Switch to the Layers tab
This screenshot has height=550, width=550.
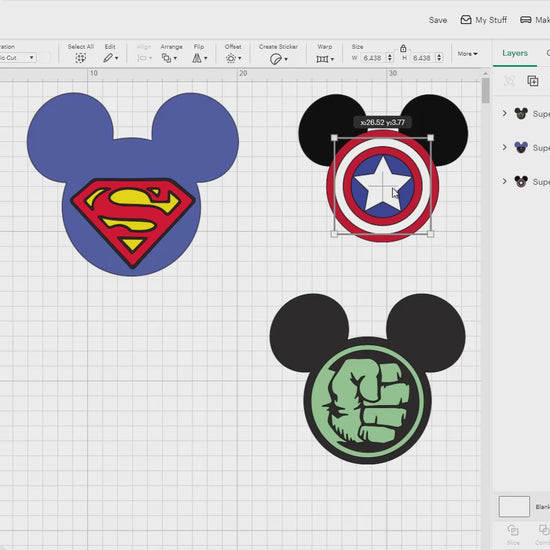tap(515, 53)
